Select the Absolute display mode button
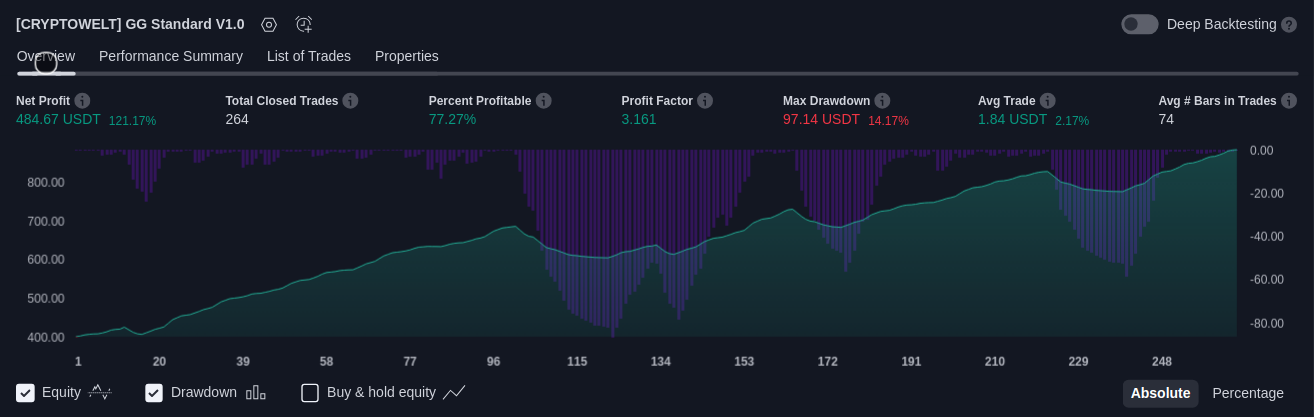Viewport: 1314px width, 417px height. coord(1160,393)
